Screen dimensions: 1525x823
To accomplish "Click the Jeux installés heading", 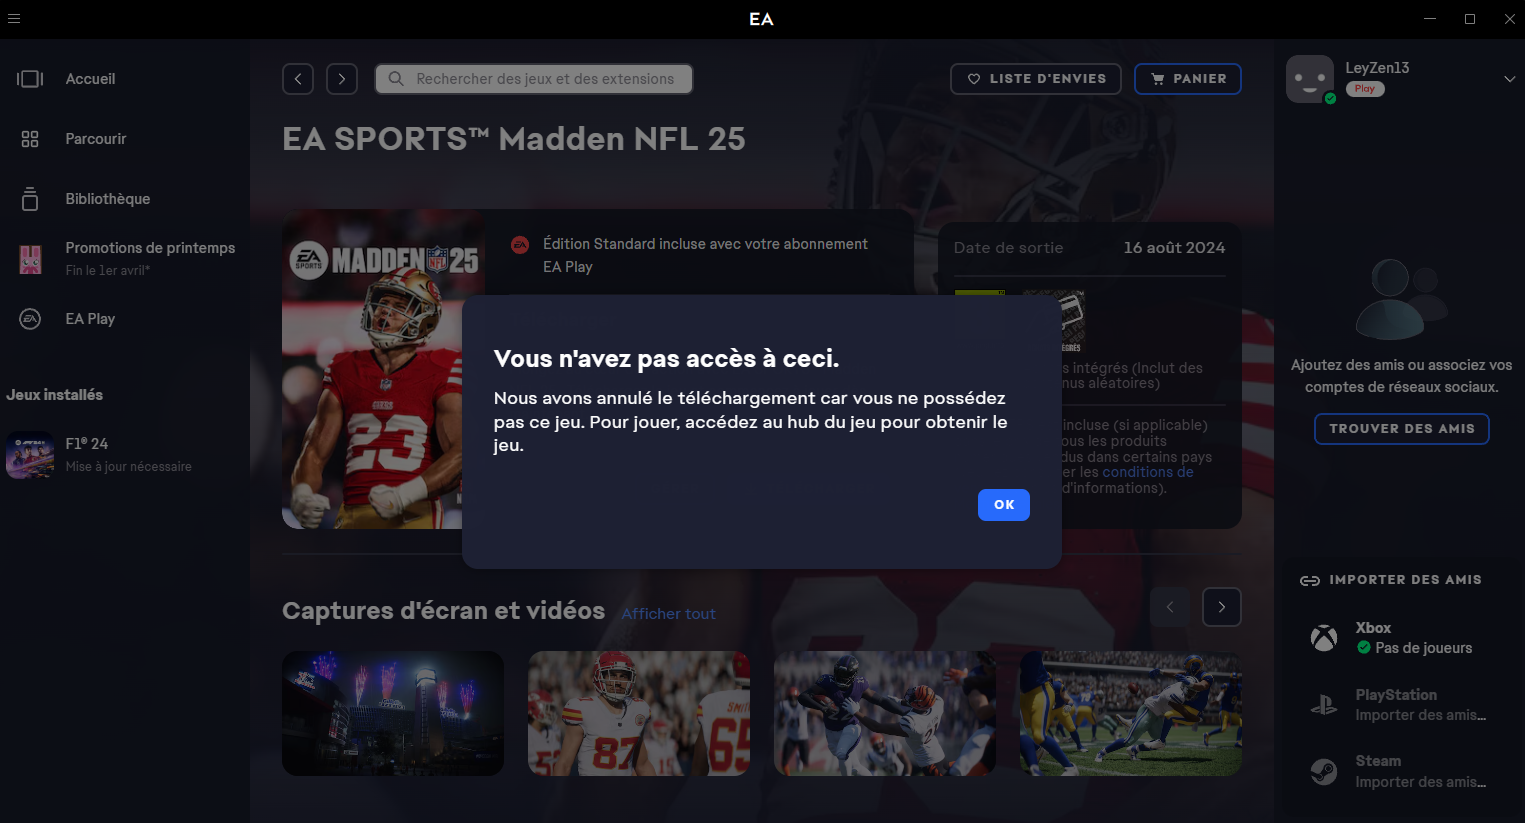I will point(55,395).
